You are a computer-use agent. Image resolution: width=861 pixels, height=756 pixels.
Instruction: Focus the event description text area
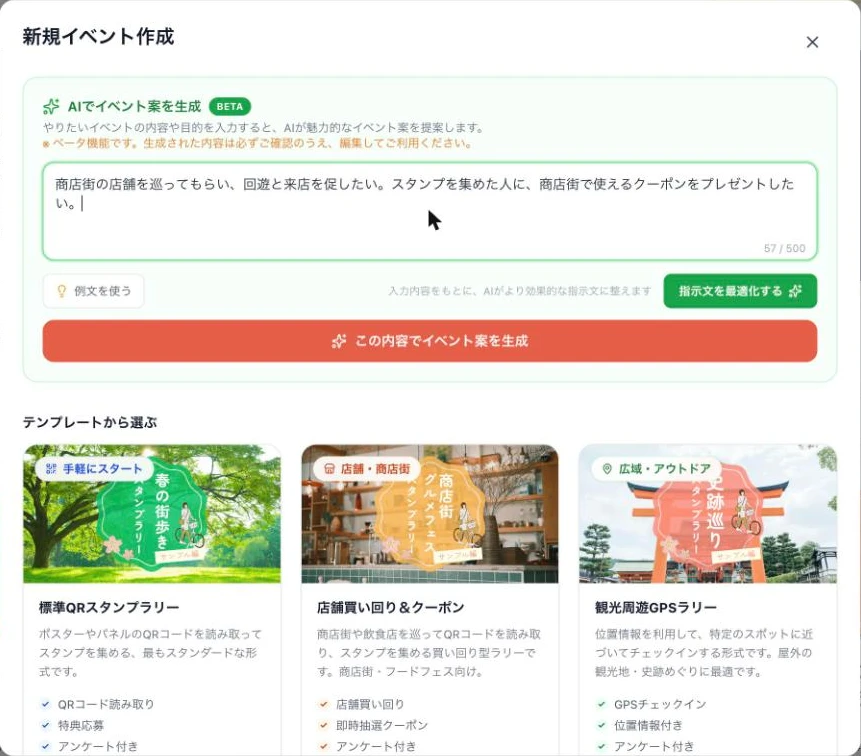click(x=430, y=211)
